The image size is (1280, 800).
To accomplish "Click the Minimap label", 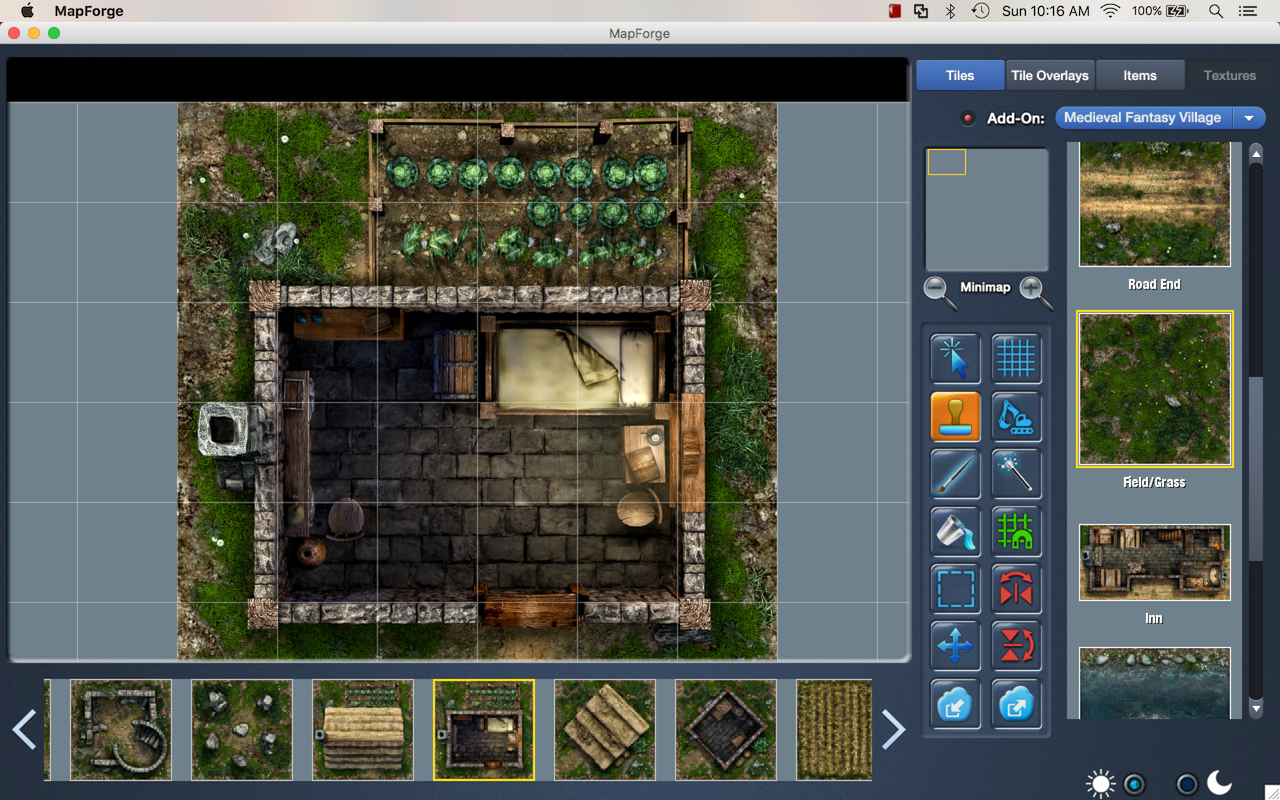I will point(985,287).
